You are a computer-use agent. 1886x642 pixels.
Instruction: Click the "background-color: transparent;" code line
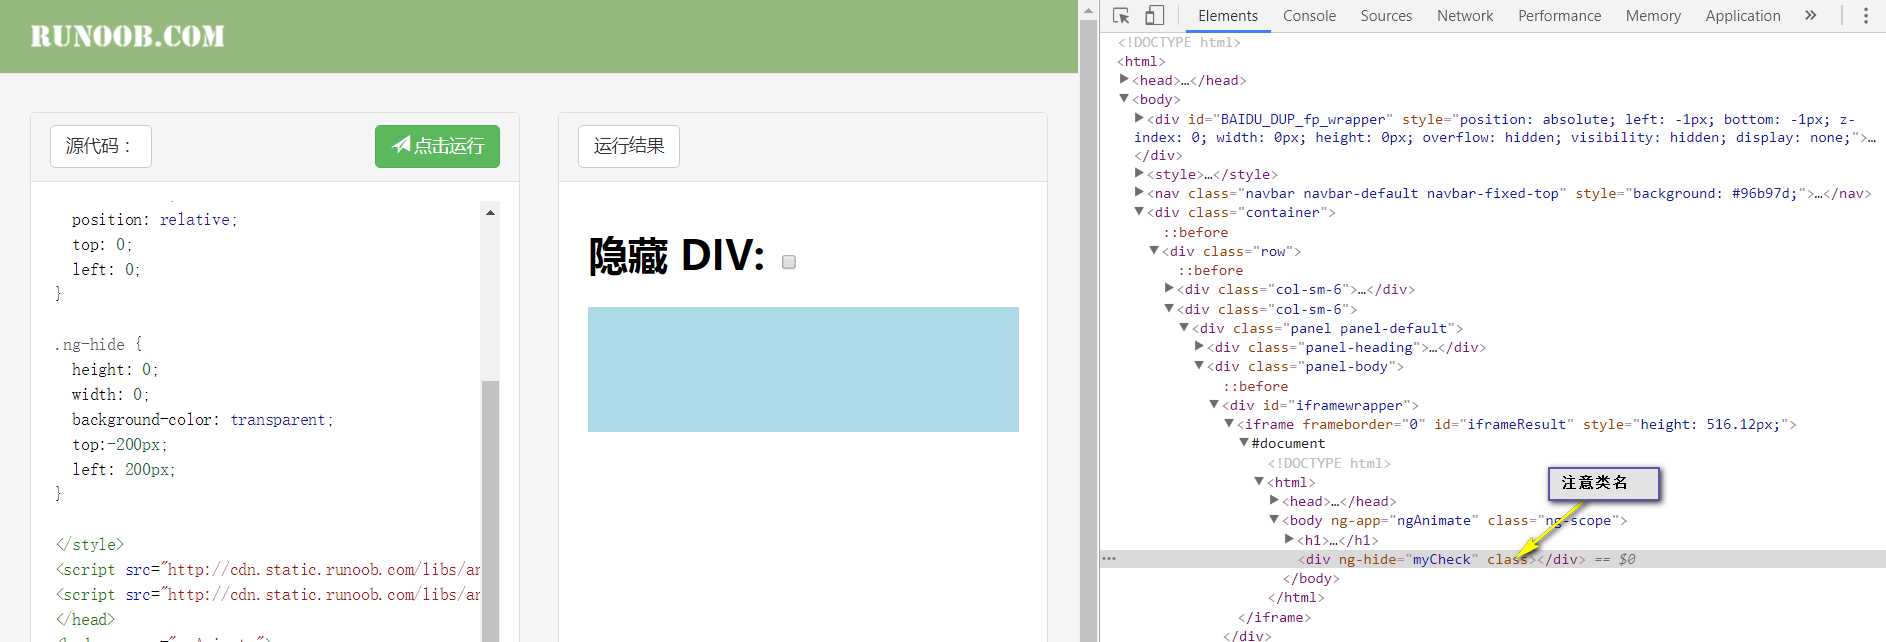(x=202, y=420)
